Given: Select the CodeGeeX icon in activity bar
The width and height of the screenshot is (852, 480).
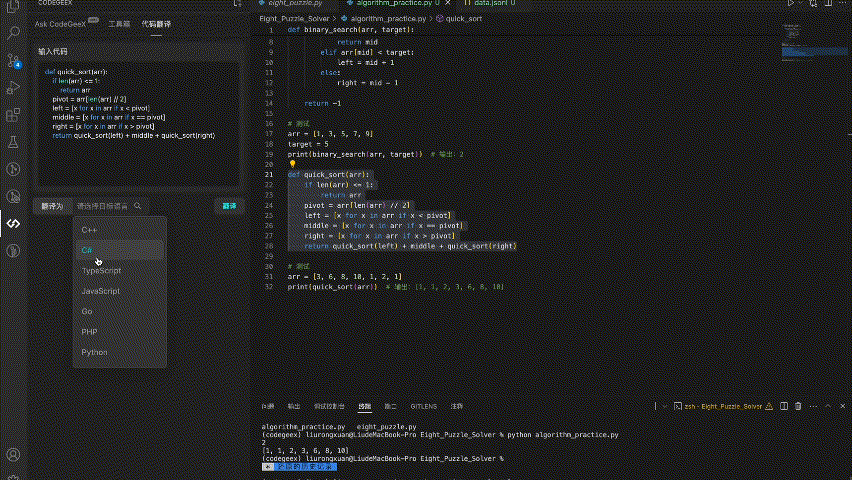Looking at the screenshot, I should click(x=14, y=223).
